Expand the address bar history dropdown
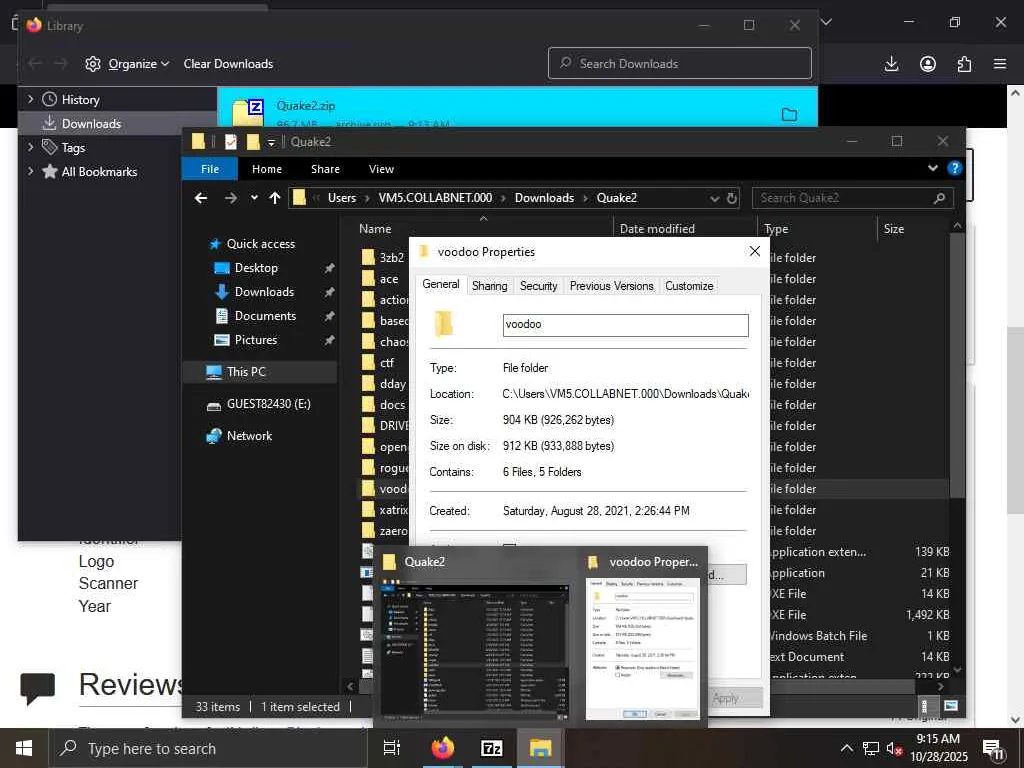This screenshot has height=768, width=1024. pyautogui.click(x=714, y=198)
